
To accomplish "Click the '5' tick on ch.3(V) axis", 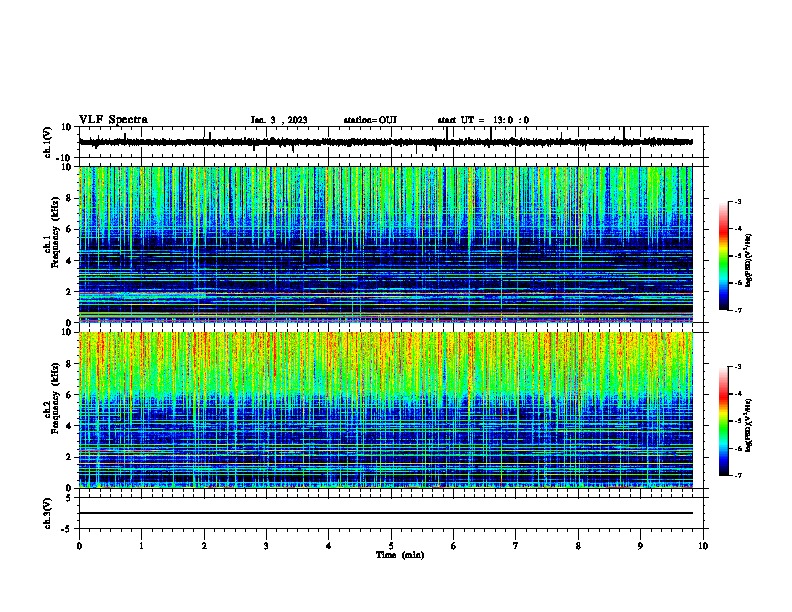I will tap(70, 498).
